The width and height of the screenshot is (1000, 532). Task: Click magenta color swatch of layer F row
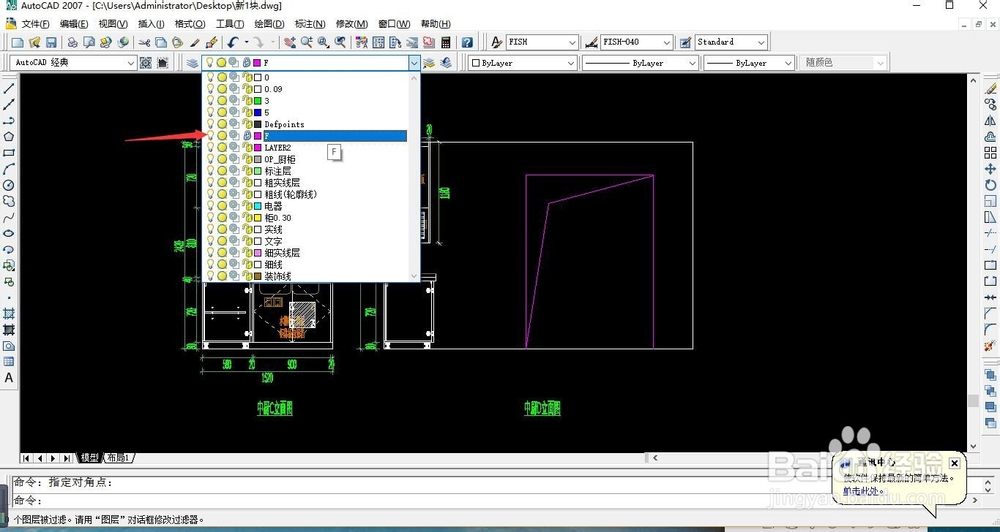tap(258, 136)
